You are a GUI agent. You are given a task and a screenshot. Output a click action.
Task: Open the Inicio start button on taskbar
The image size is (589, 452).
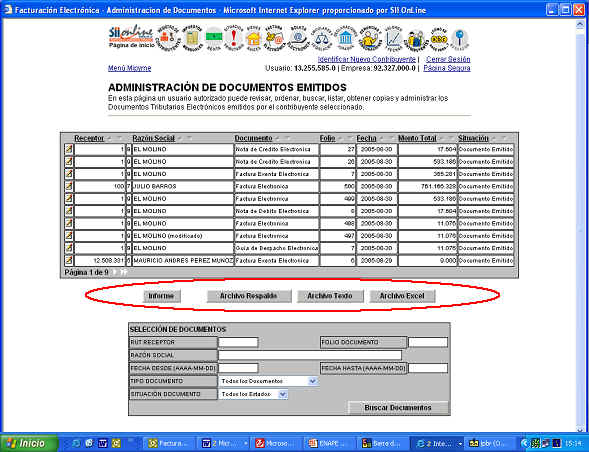(29, 443)
